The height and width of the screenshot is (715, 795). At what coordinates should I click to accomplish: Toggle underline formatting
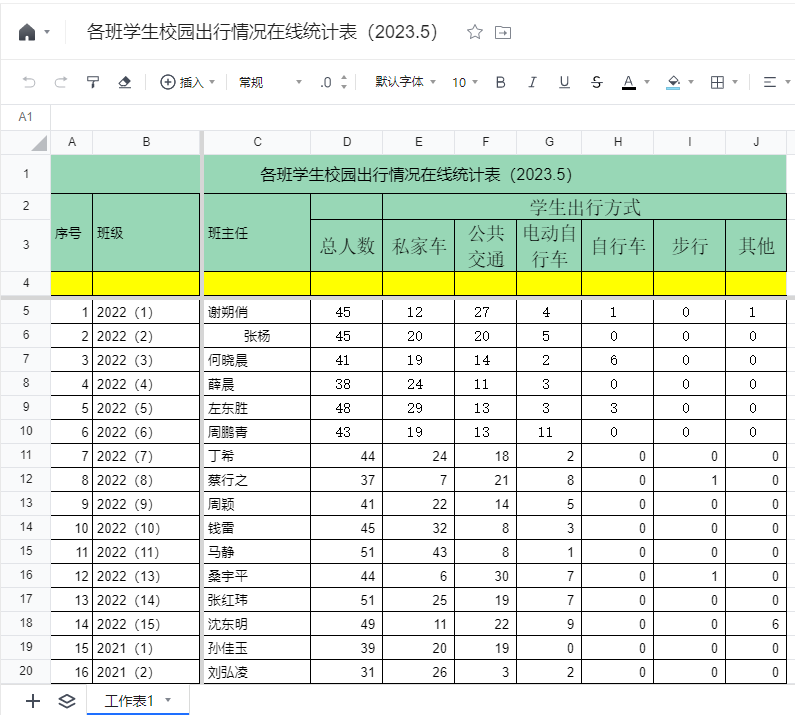click(x=564, y=82)
